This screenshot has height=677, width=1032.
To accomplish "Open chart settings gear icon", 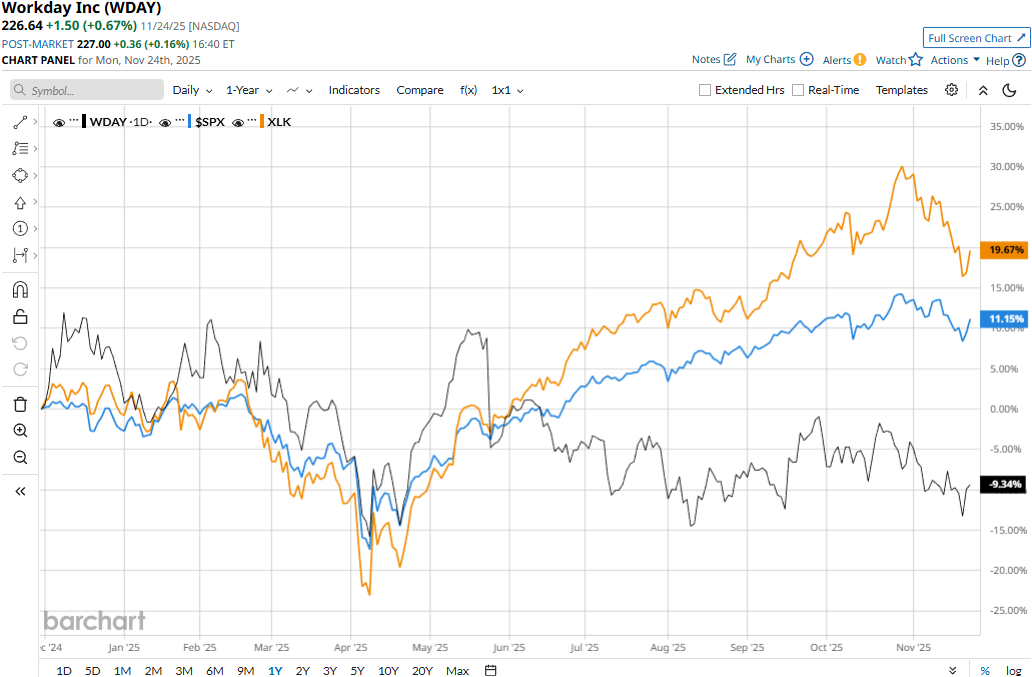I will tap(951, 90).
